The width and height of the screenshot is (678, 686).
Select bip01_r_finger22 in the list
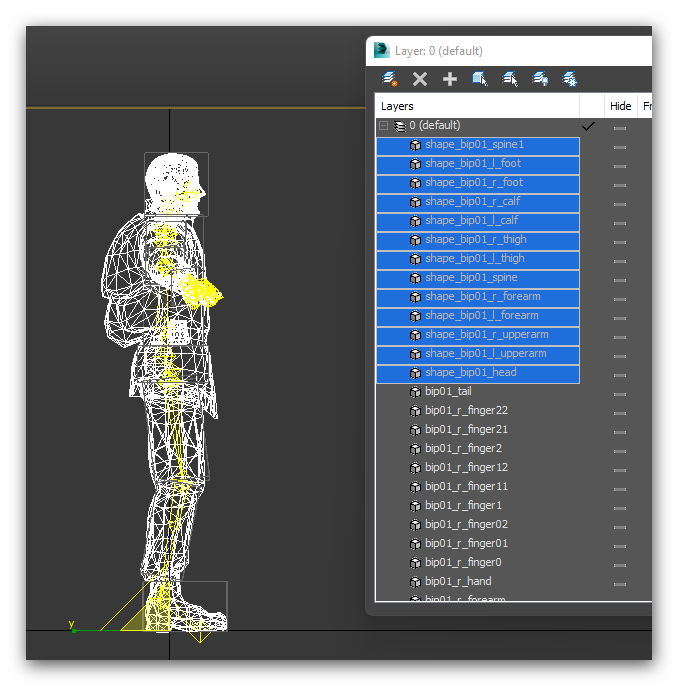466,411
